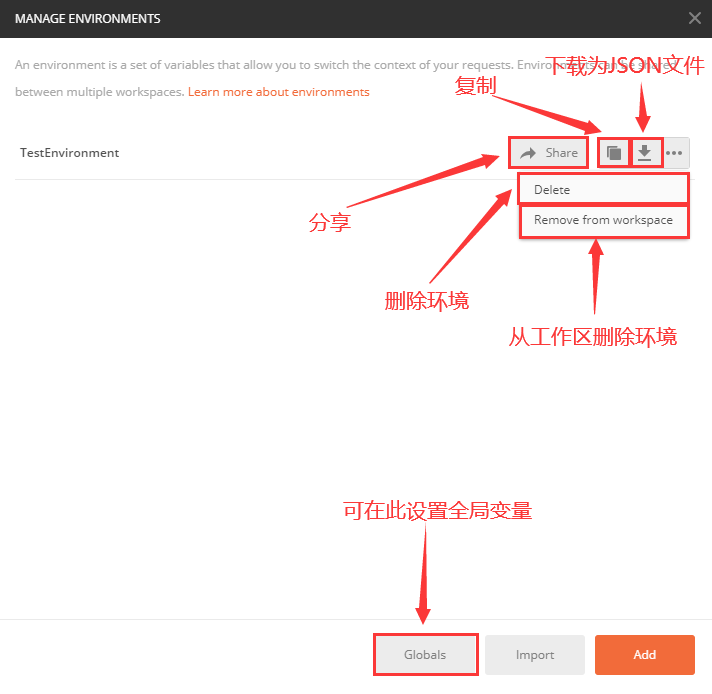This screenshot has height=694, width=712.
Task: Open the Globals variables settings
Action: point(425,654)
